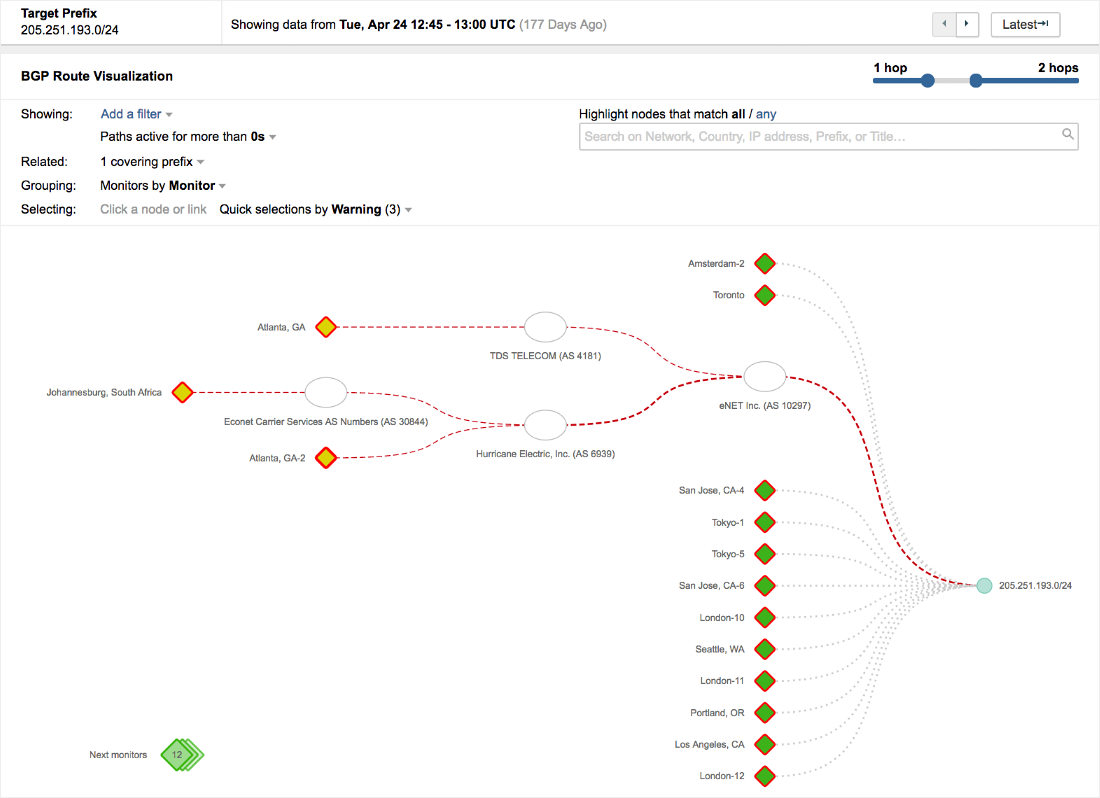This screenshot has height=798, width=1100.
Task: Select the TDS TELECOM (AS 4181) node
Action: [545, 327]
